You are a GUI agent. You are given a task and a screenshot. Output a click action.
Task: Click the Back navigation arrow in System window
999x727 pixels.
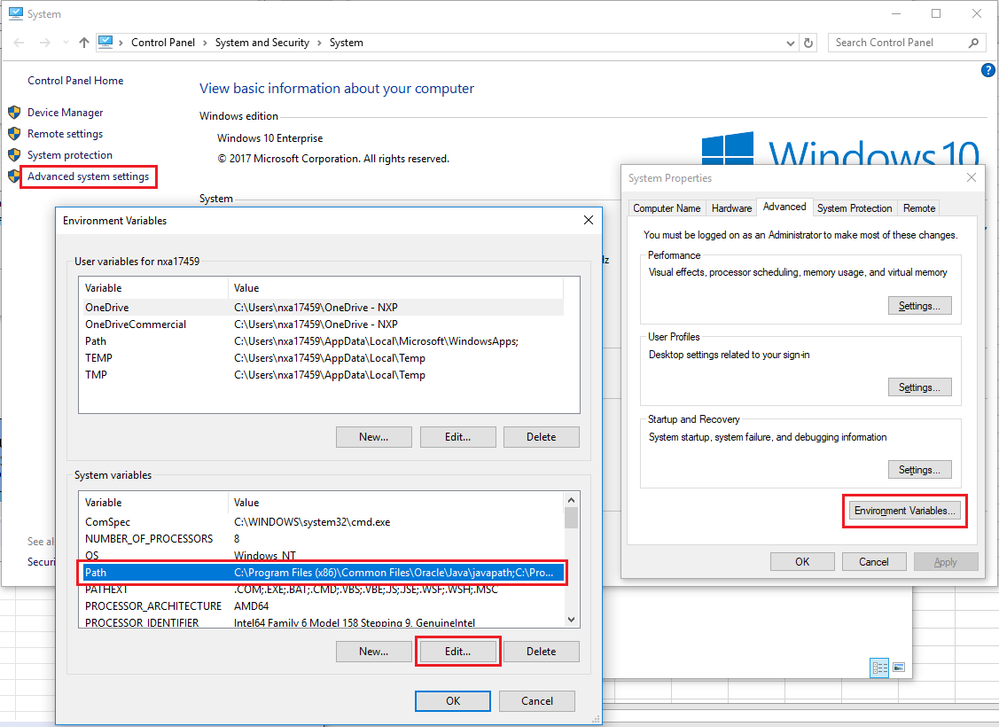[18, 43]
